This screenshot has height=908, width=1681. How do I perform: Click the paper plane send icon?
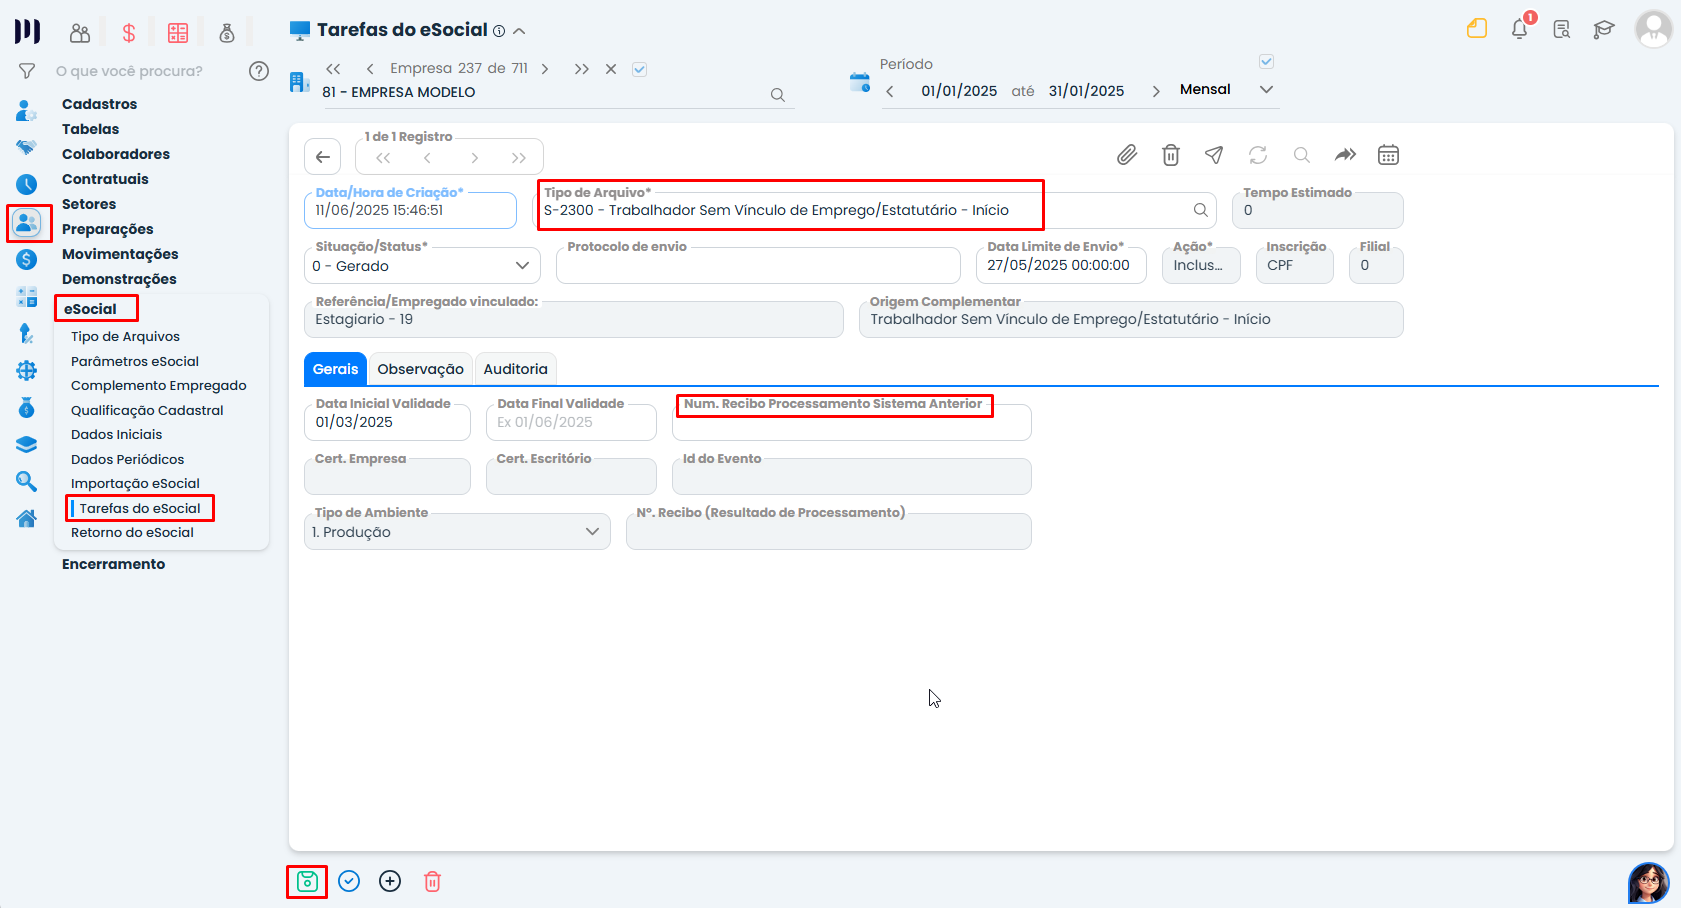click(1214, 155)
